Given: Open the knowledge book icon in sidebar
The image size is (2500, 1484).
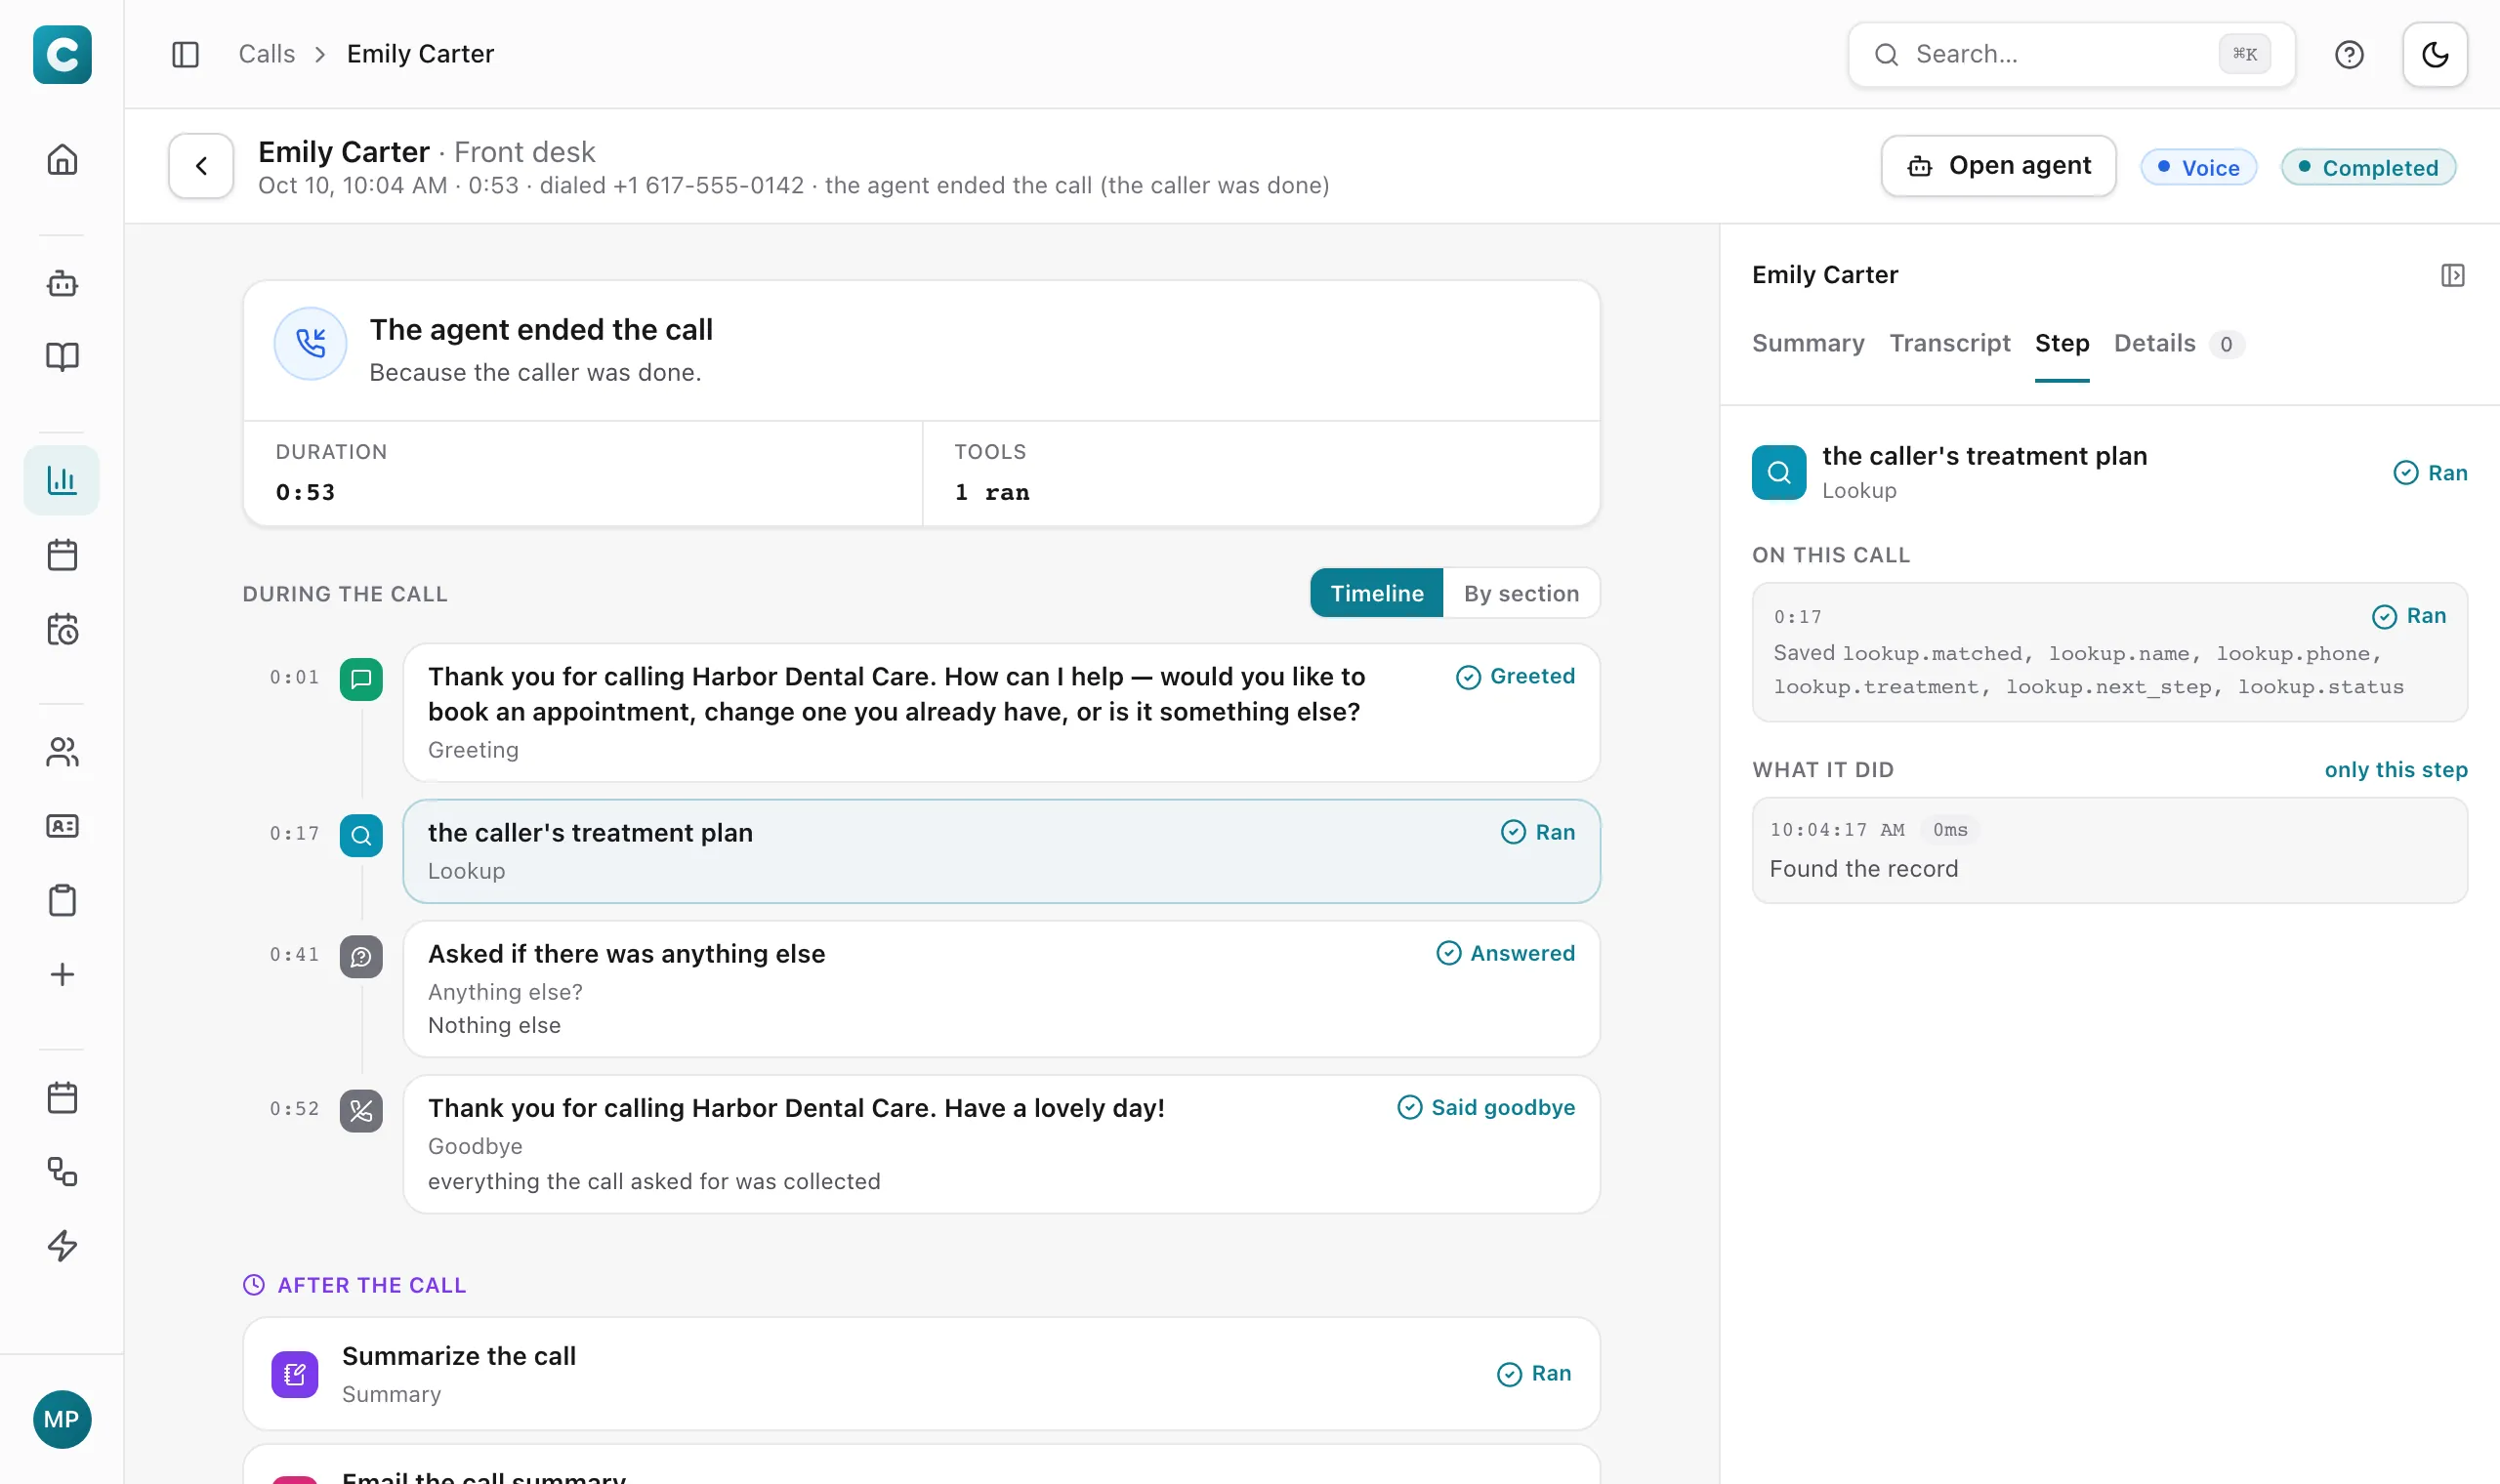Looking at the screenshot, I should pos(62,357).
